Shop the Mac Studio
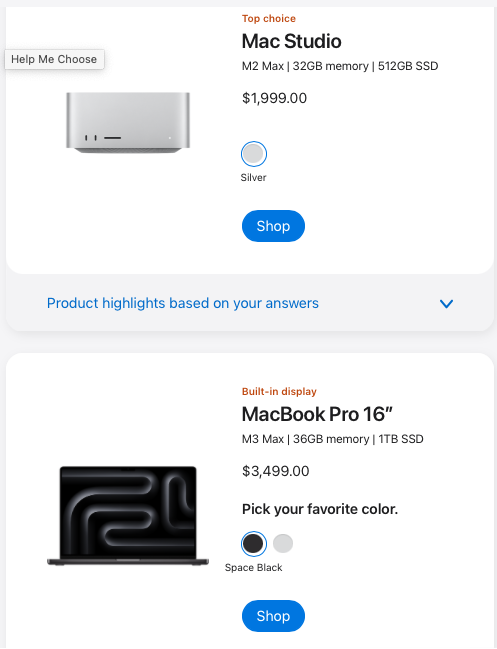The width and height of the screenshot is (497, 649). pos(273,226)
